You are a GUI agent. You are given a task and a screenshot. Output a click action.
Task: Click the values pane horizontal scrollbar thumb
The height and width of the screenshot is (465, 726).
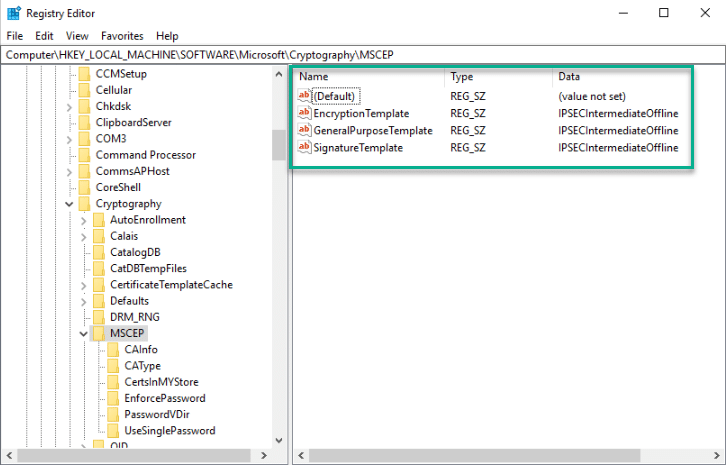[475, 455]
